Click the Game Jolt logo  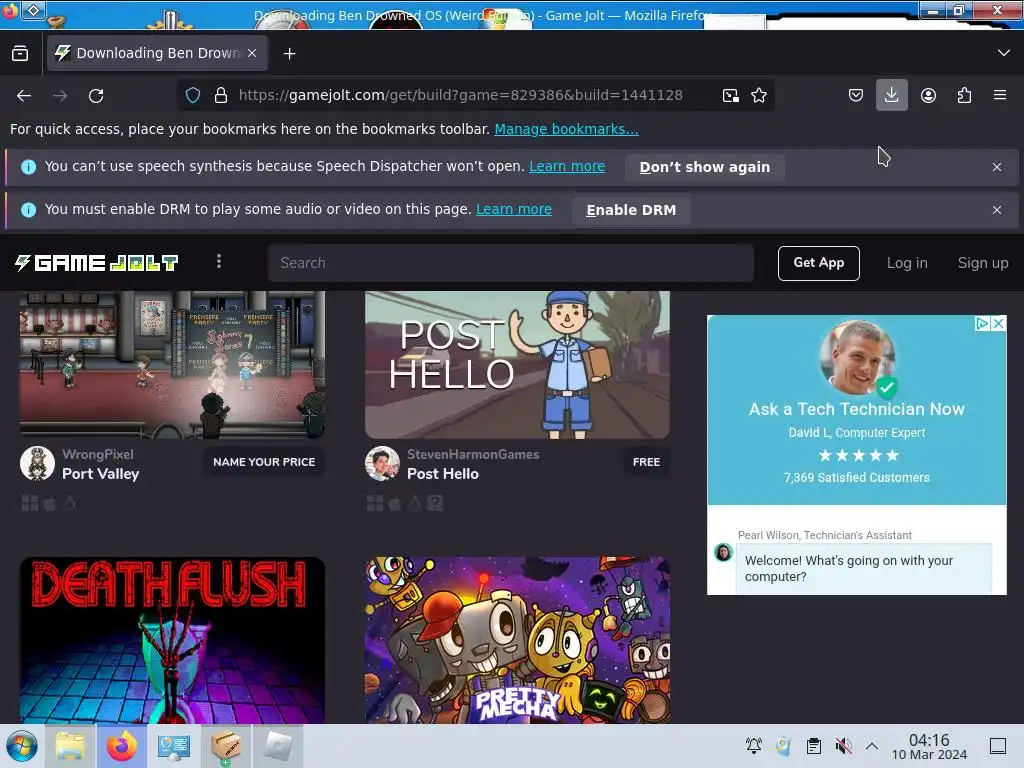pyautogui.click(x=97, y=263)
